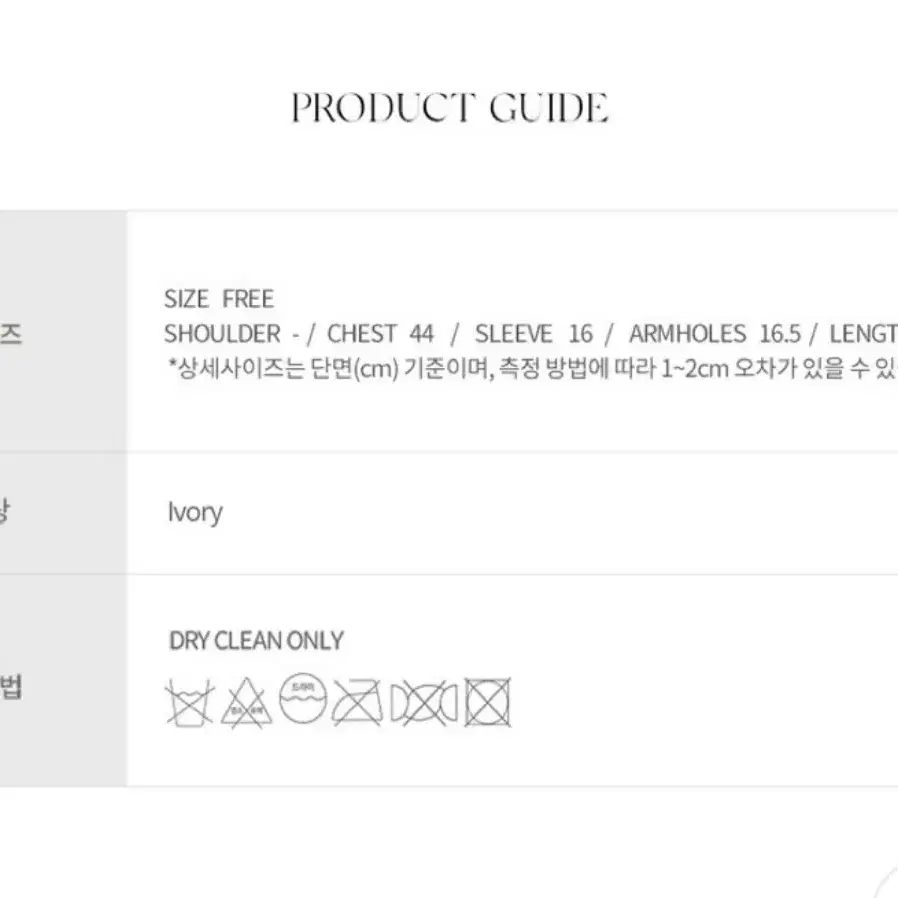898x898 pixels.
Task: Click the dry clean circle icon
Action: pyautogui.click(x=303, y=698)
